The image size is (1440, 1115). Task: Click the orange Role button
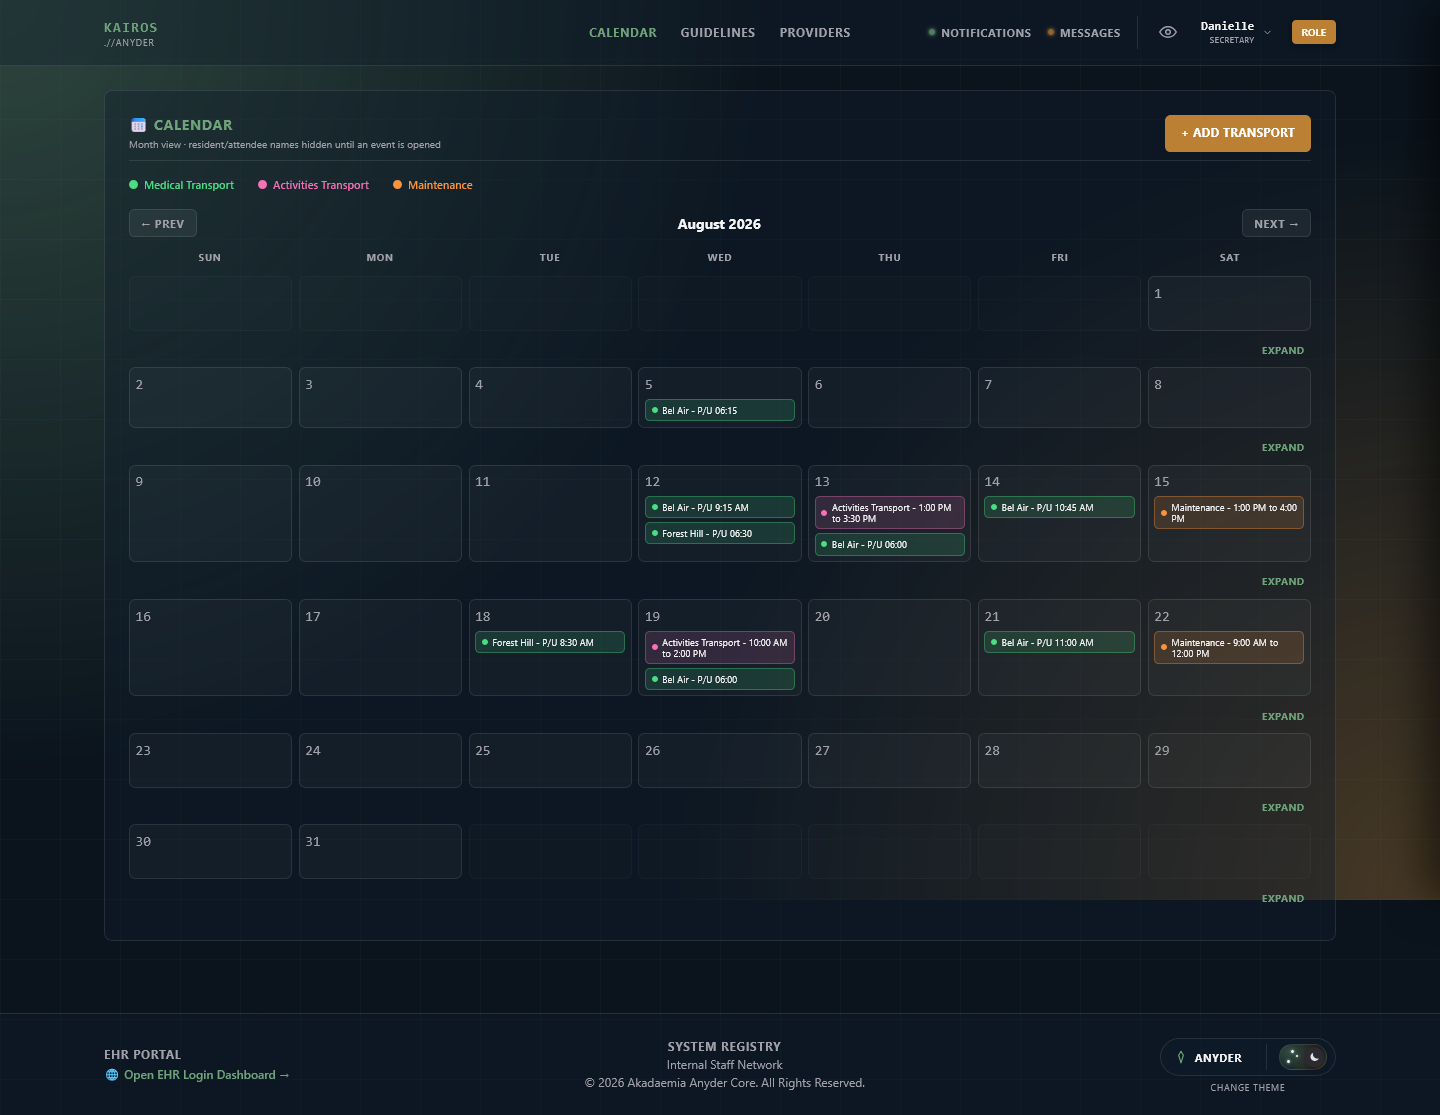(1313, 33)
